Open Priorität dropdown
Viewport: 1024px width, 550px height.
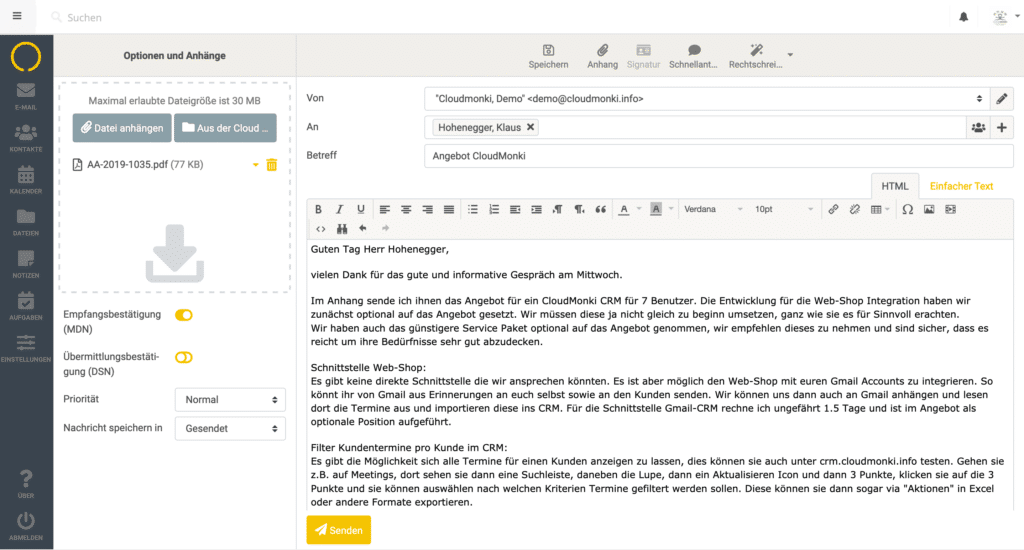230,400
